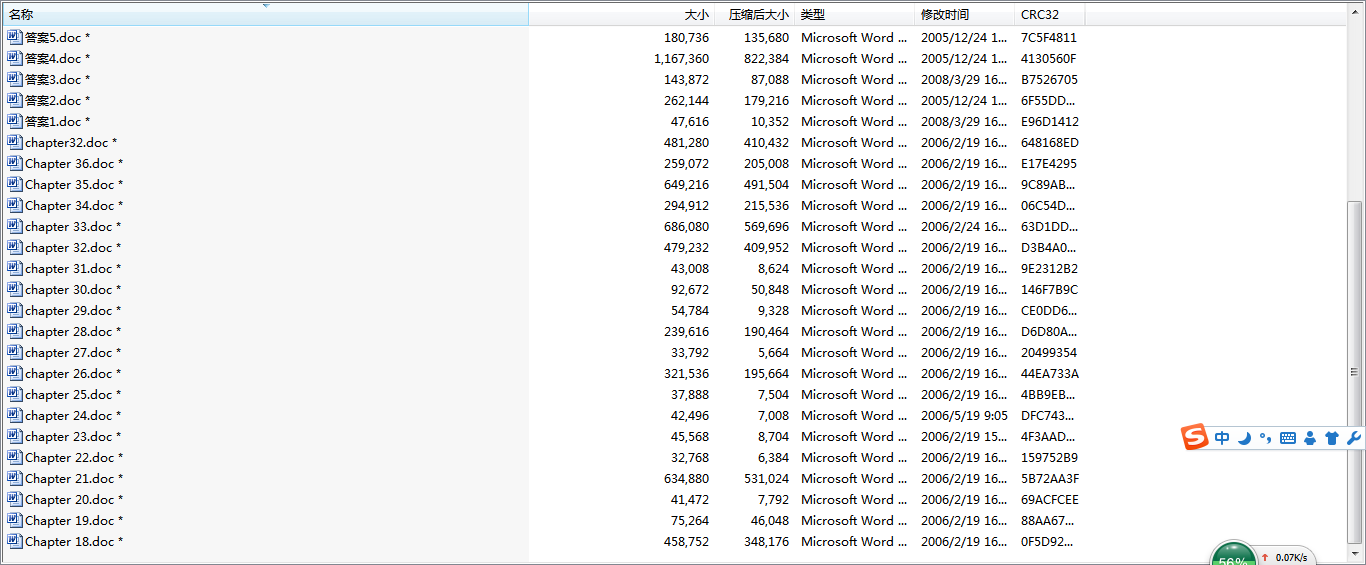This screenshot has height=565, width=1366.
Task: Click the scrollbar down arrow
Action: coord(1355,554)
